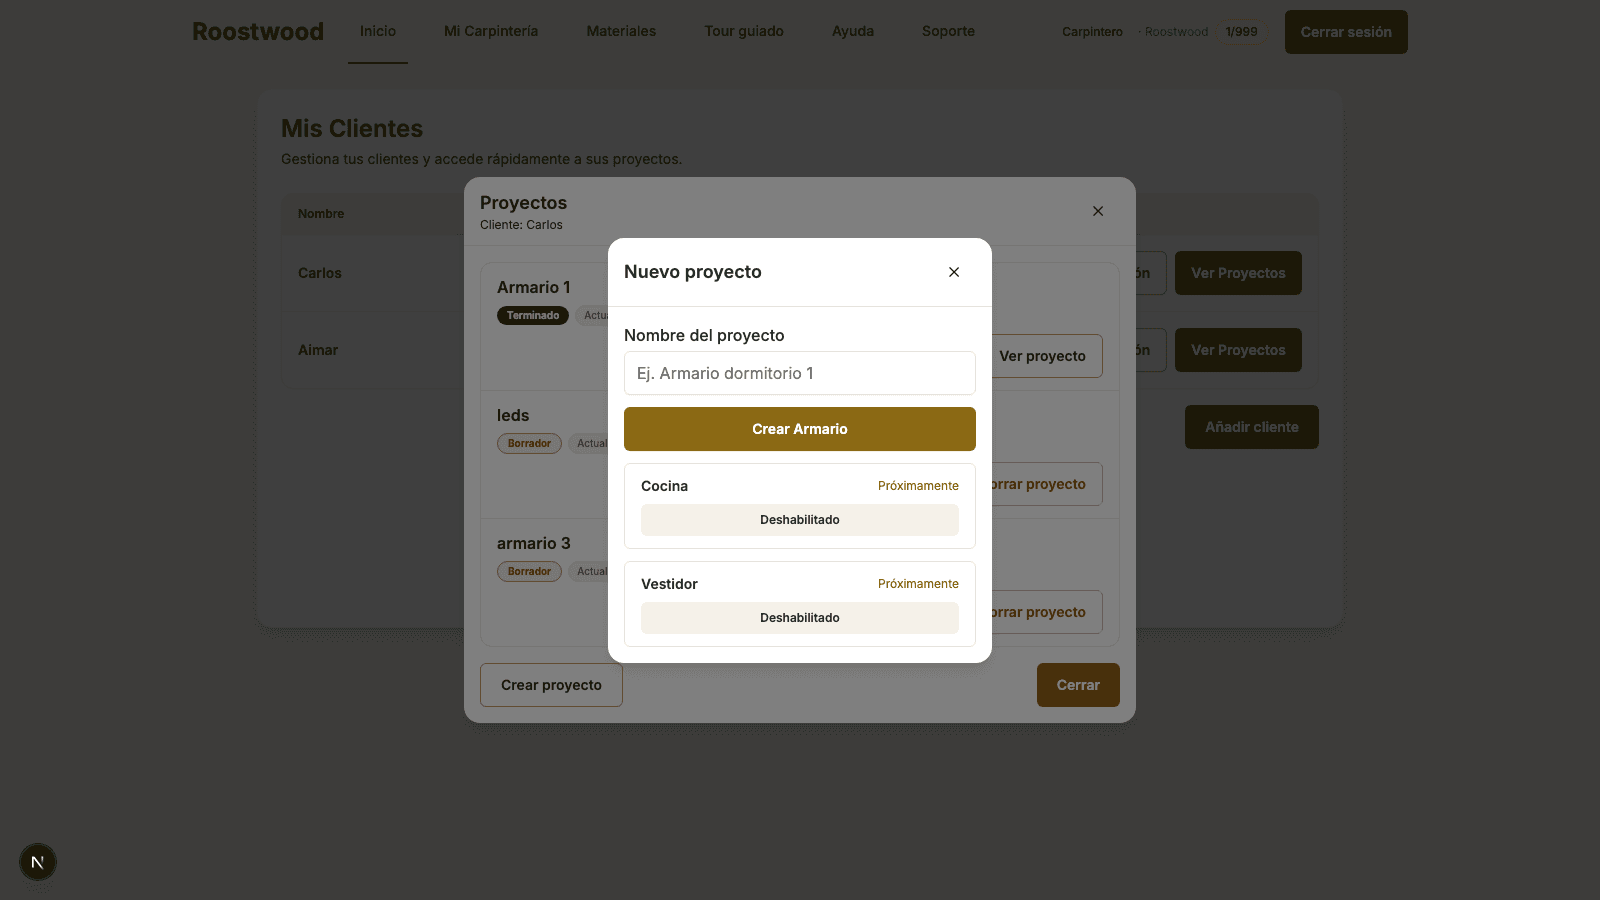Image resolution: width=1600 pixels, height=900 pixels.
Task: Open Ver Proyectos for Carlos
Action: [1238, 273]
